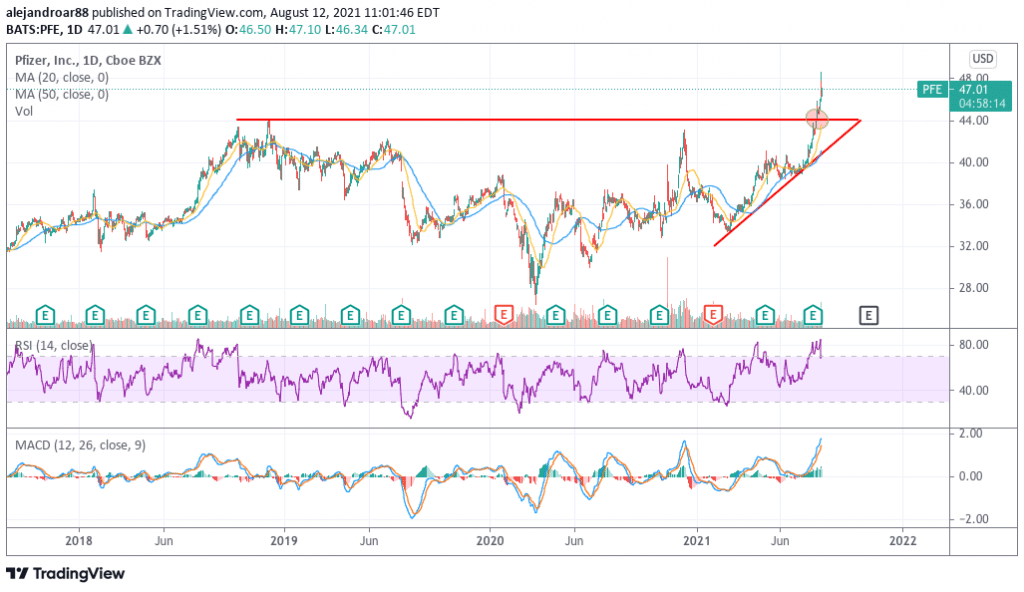Click the BATS:PFE ticker in the header

coord(33,29)
